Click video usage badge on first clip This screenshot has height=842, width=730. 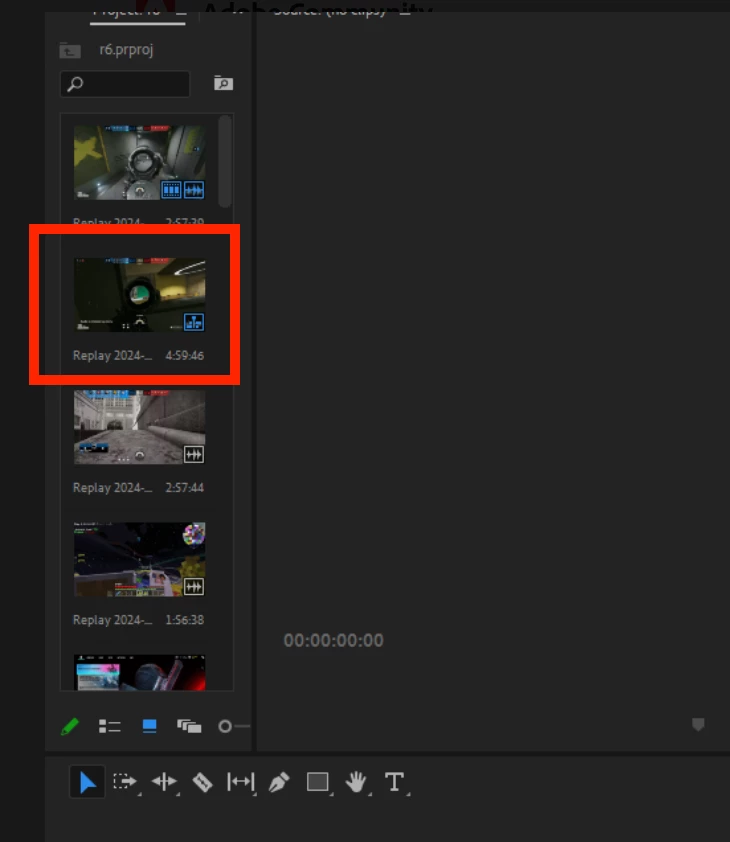(171, 190)
